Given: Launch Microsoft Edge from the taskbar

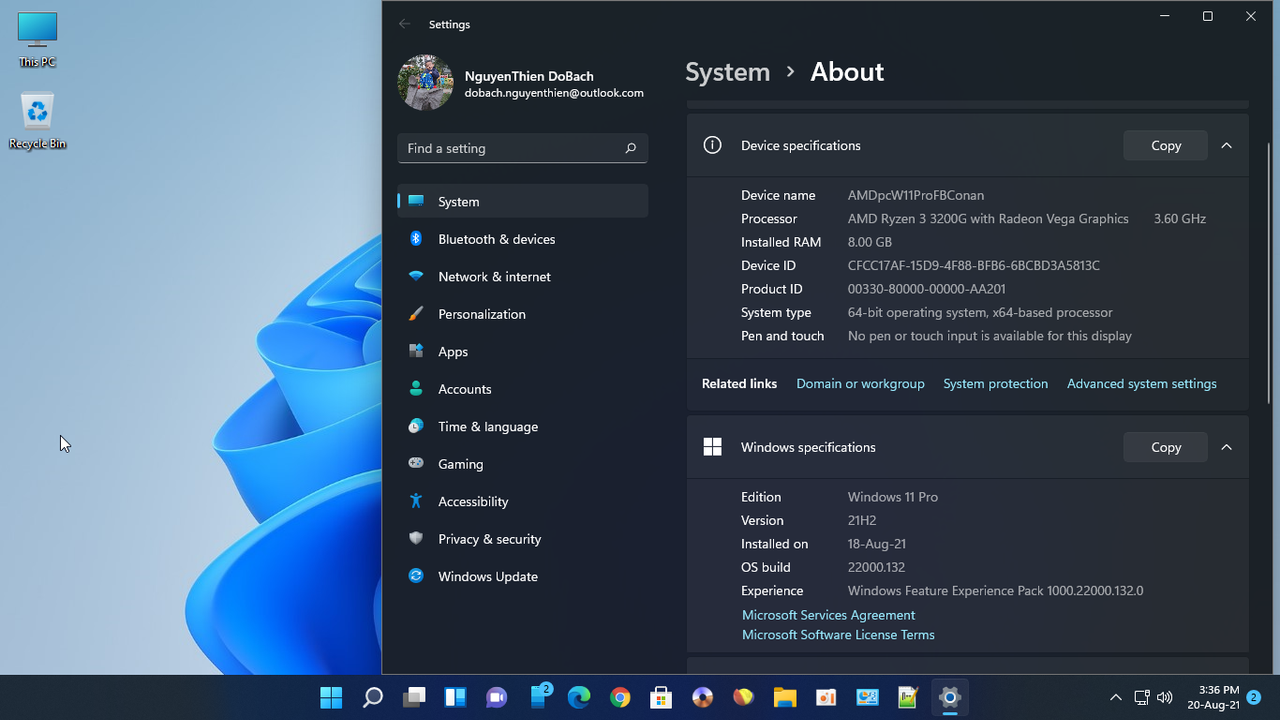Looking at the screenshot, I should coord(578,697).
